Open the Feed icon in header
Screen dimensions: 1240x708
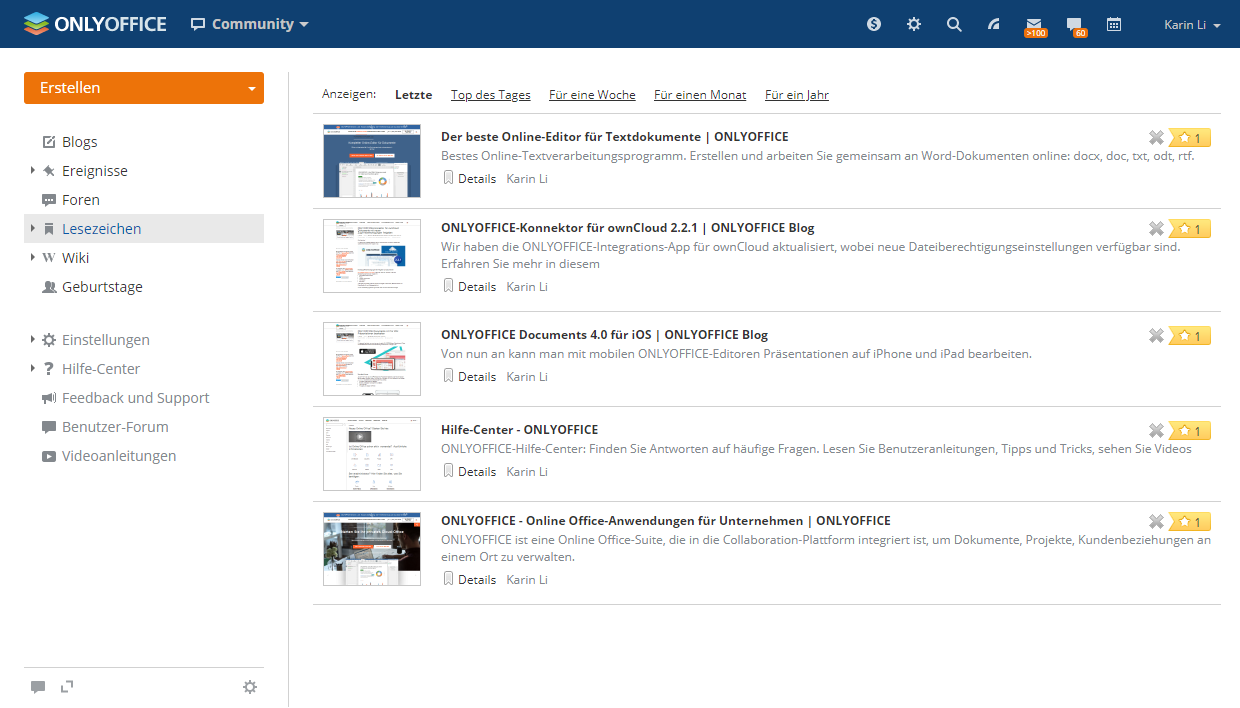994,24
